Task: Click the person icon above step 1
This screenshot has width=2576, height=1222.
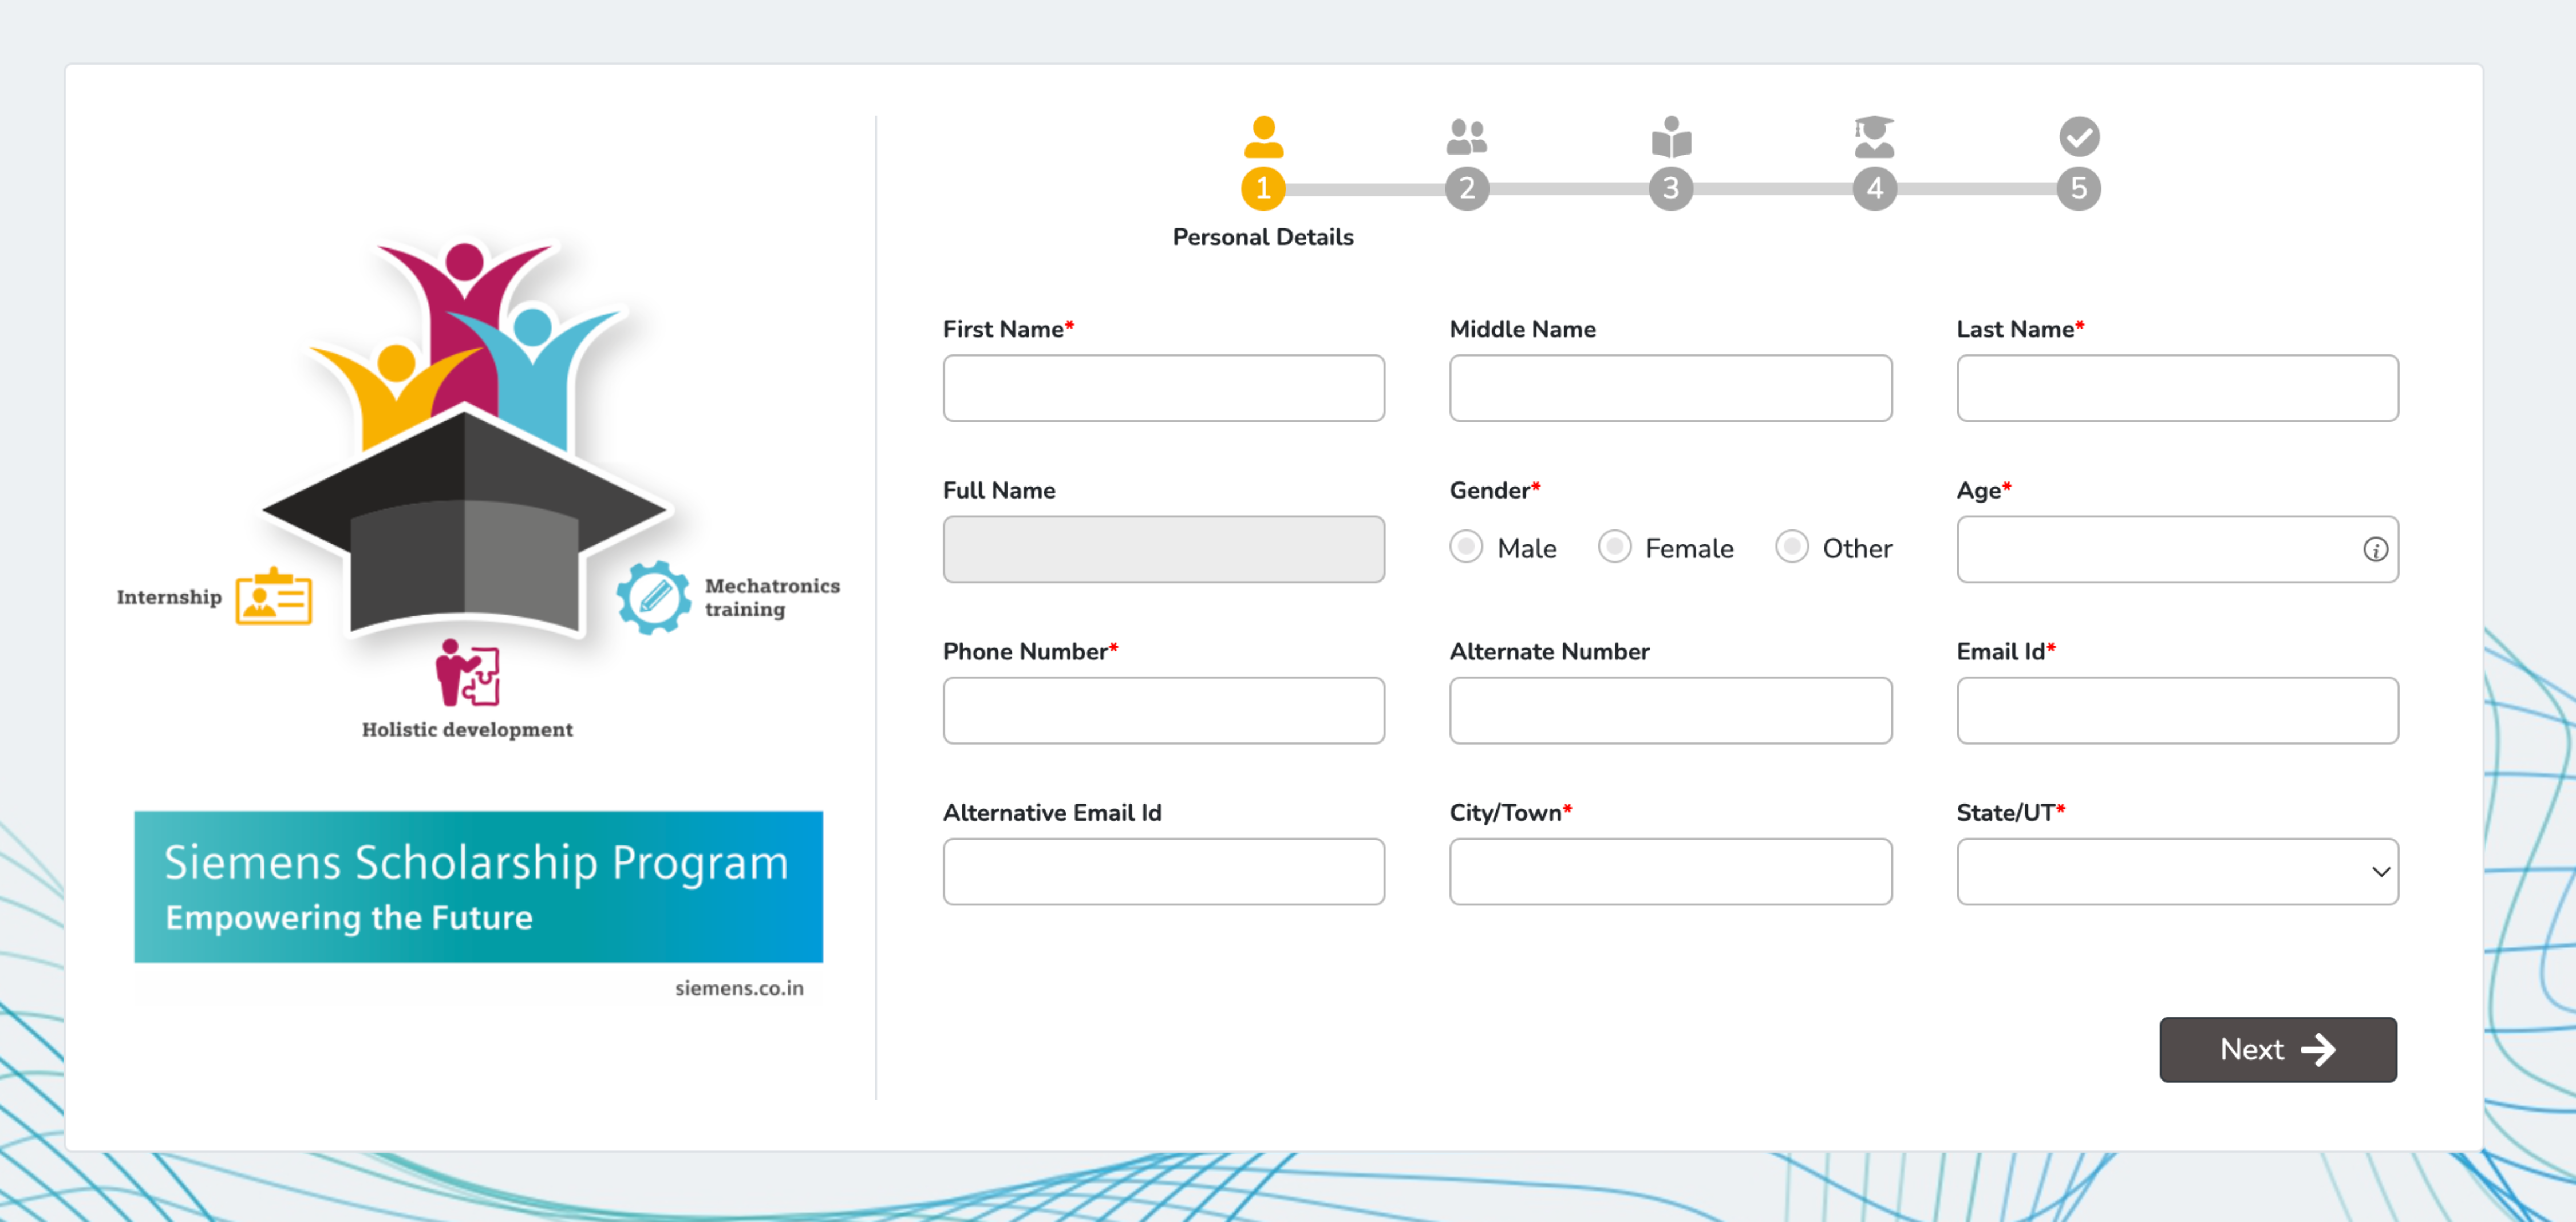Action: [x=1263, y=138]
